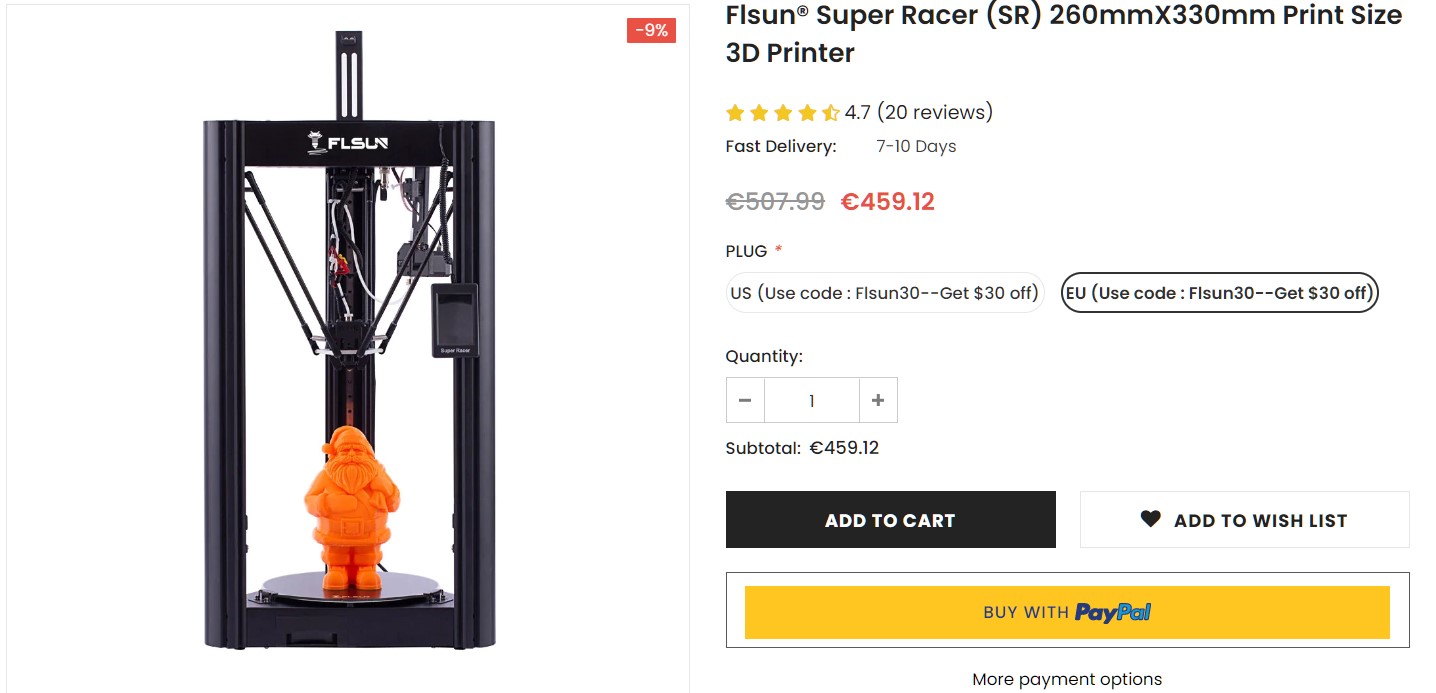Click the quantity input field
Image resolution: width=1436 pixels, height=693 pixels.
point(811,399)
